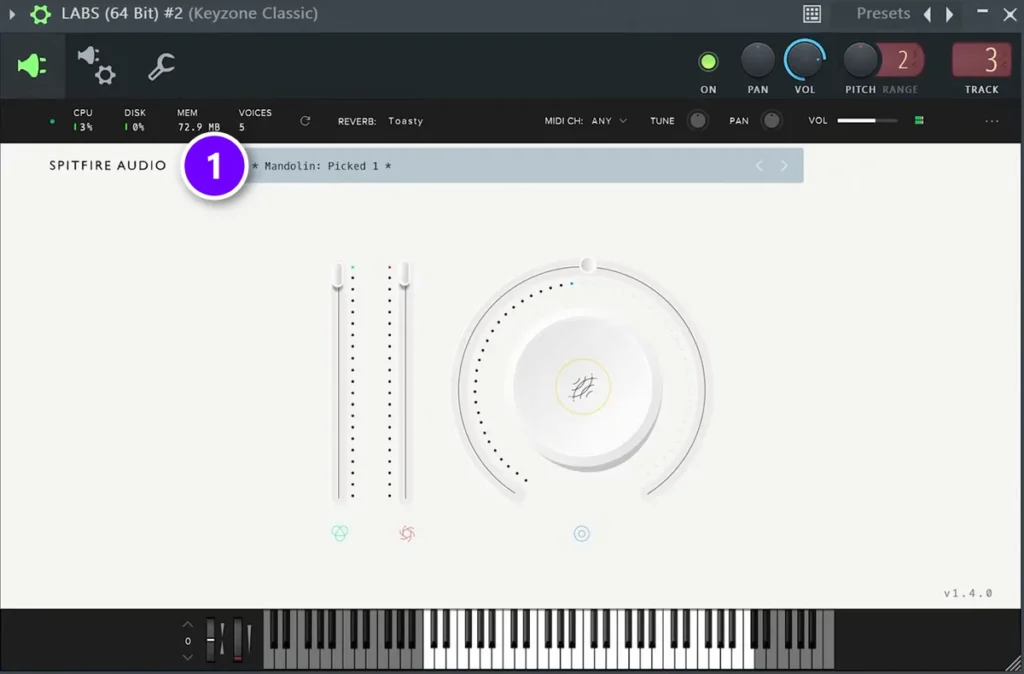Screen dimensions: 1024x674
Task: Click the channel PITCH knob
Action: click(x=860, y=60)
